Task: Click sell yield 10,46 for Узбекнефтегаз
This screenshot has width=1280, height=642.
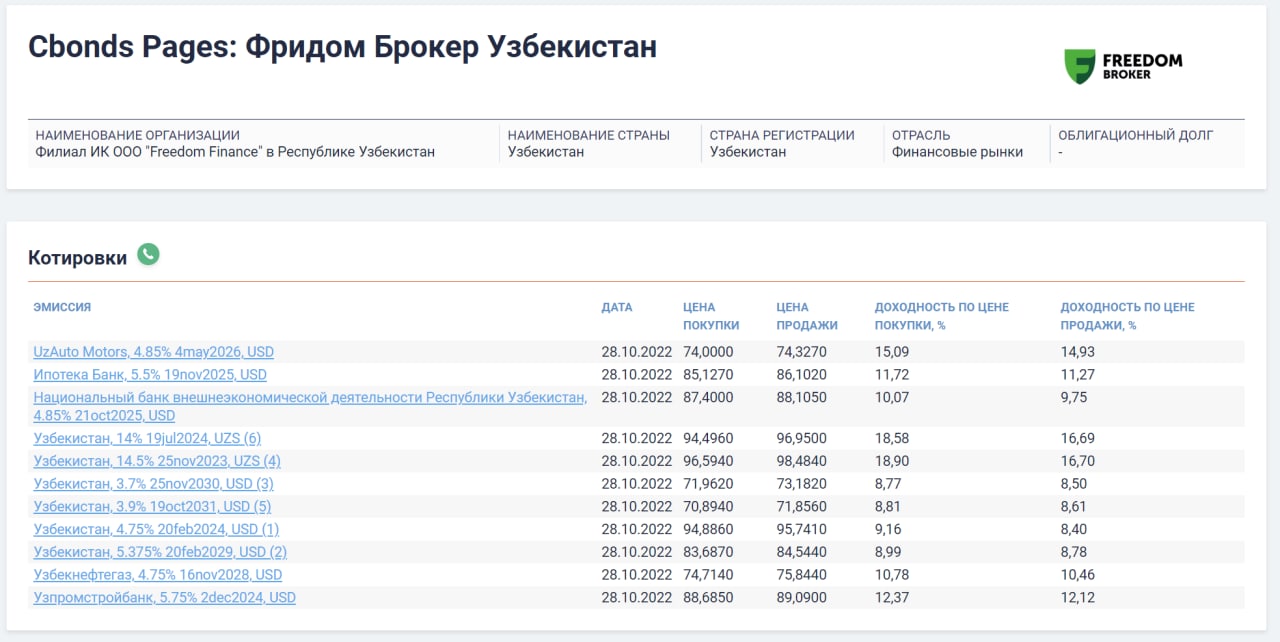Action: click(1078, 575)
